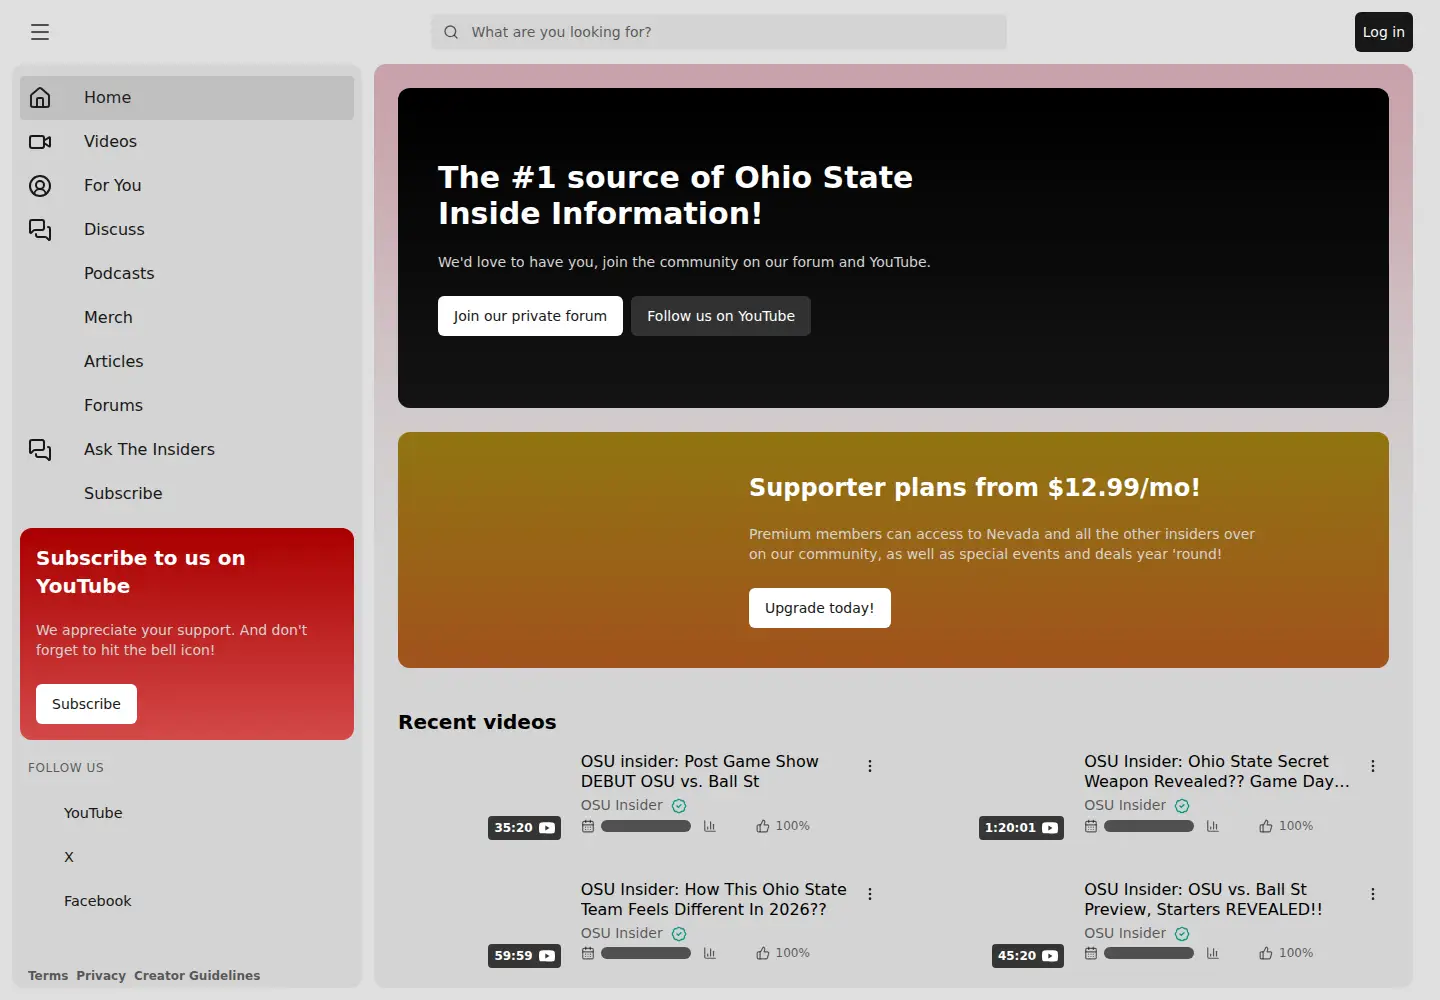
Task: Open options menu for Ball St Preview video
Action: (1373, 894)
